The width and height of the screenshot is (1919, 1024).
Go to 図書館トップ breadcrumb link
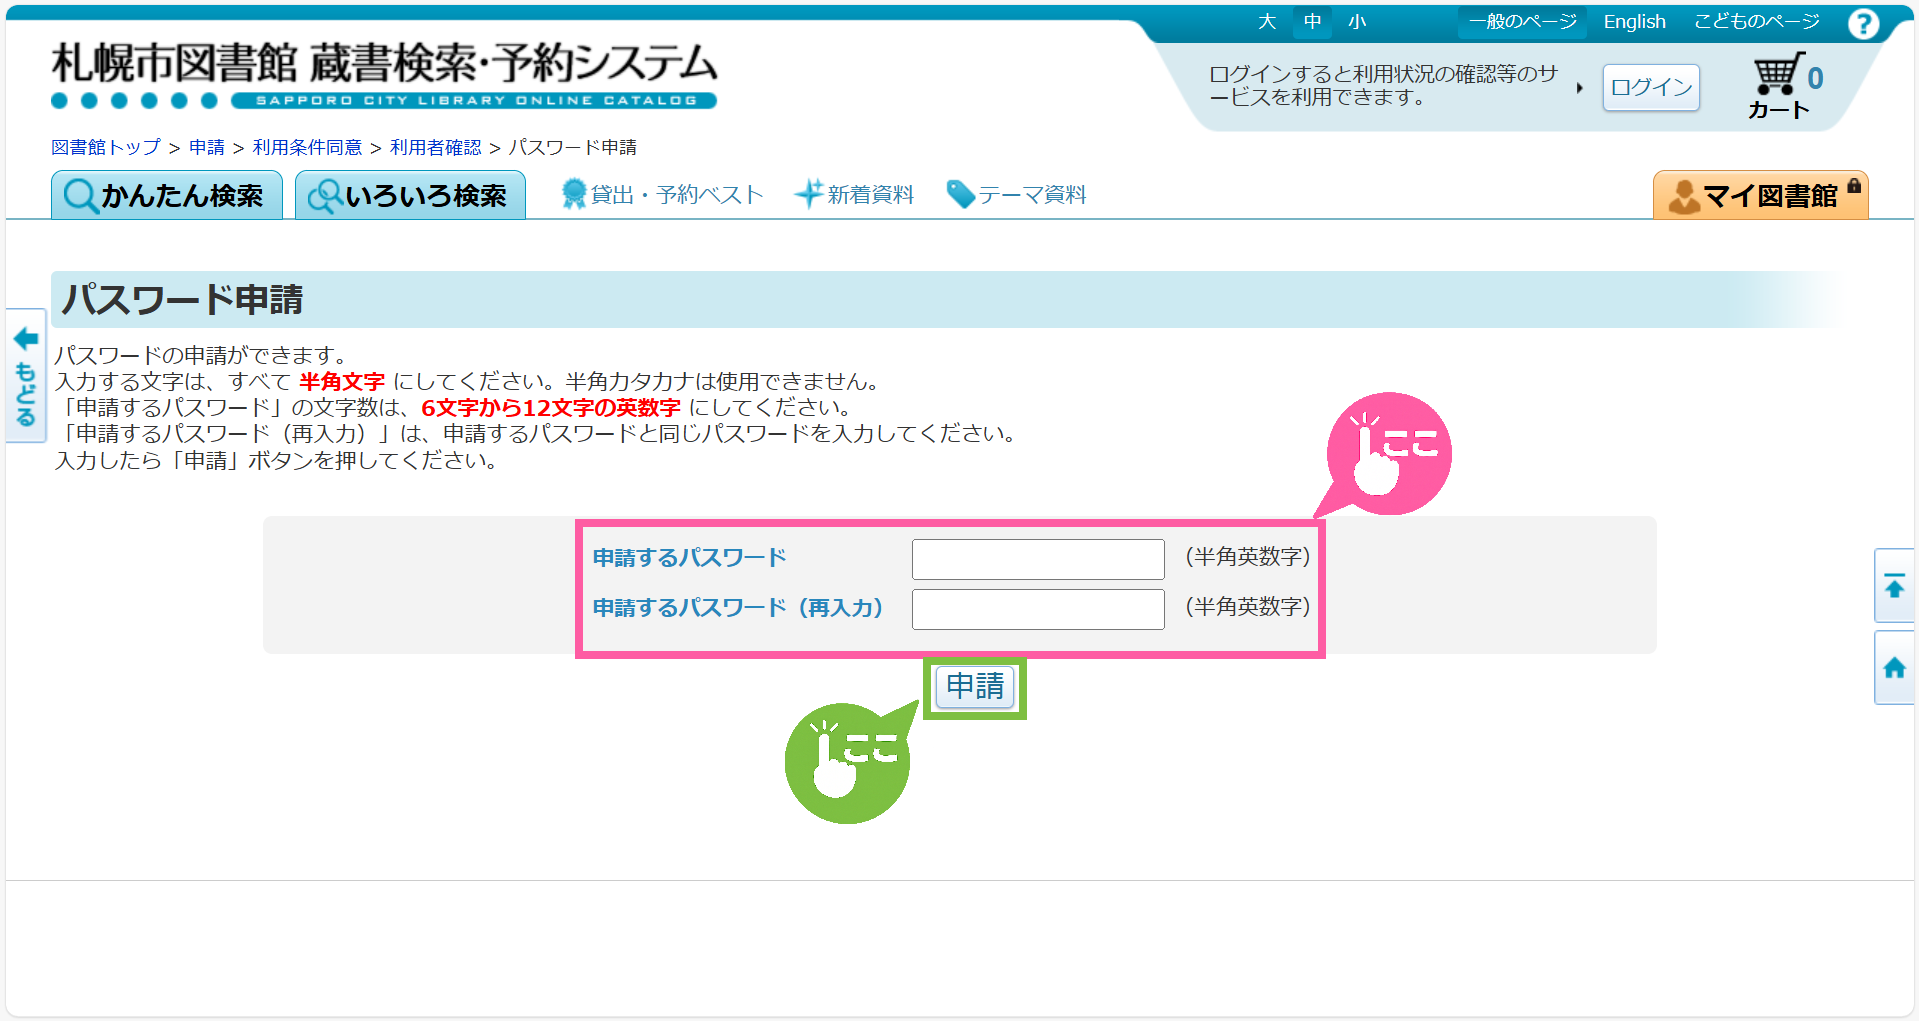tap(106, 148)
